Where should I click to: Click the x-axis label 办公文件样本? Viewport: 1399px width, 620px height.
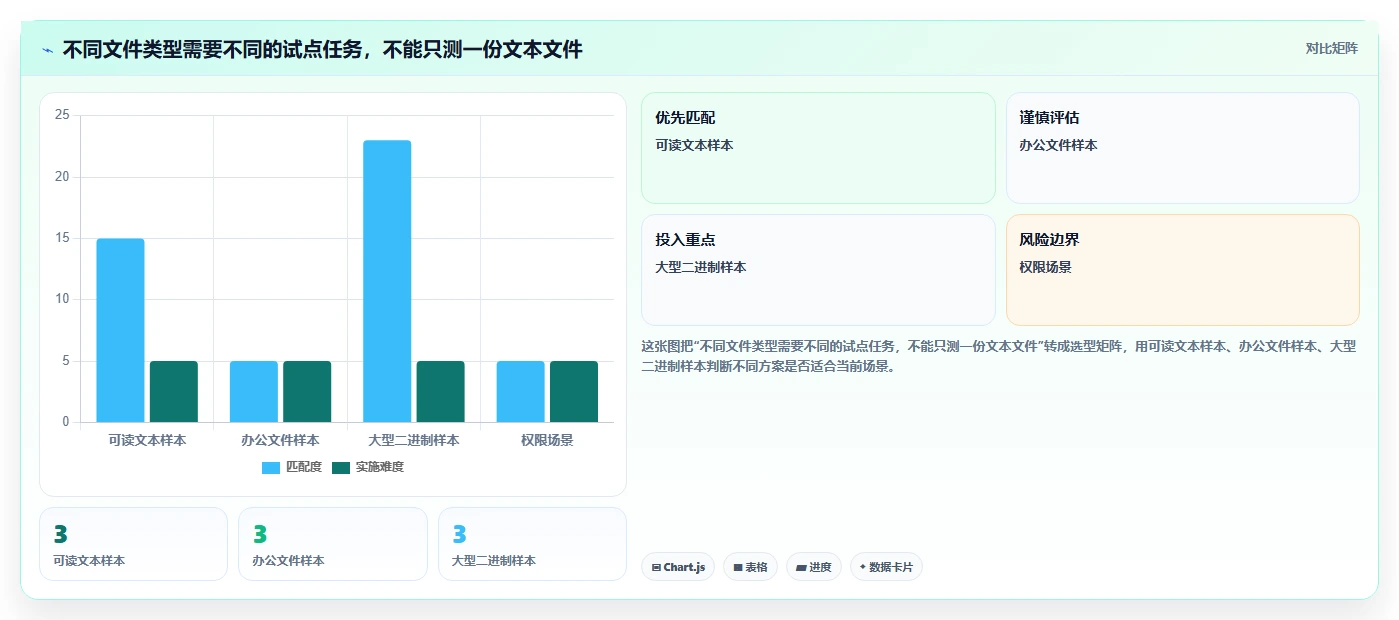point(280,440)
